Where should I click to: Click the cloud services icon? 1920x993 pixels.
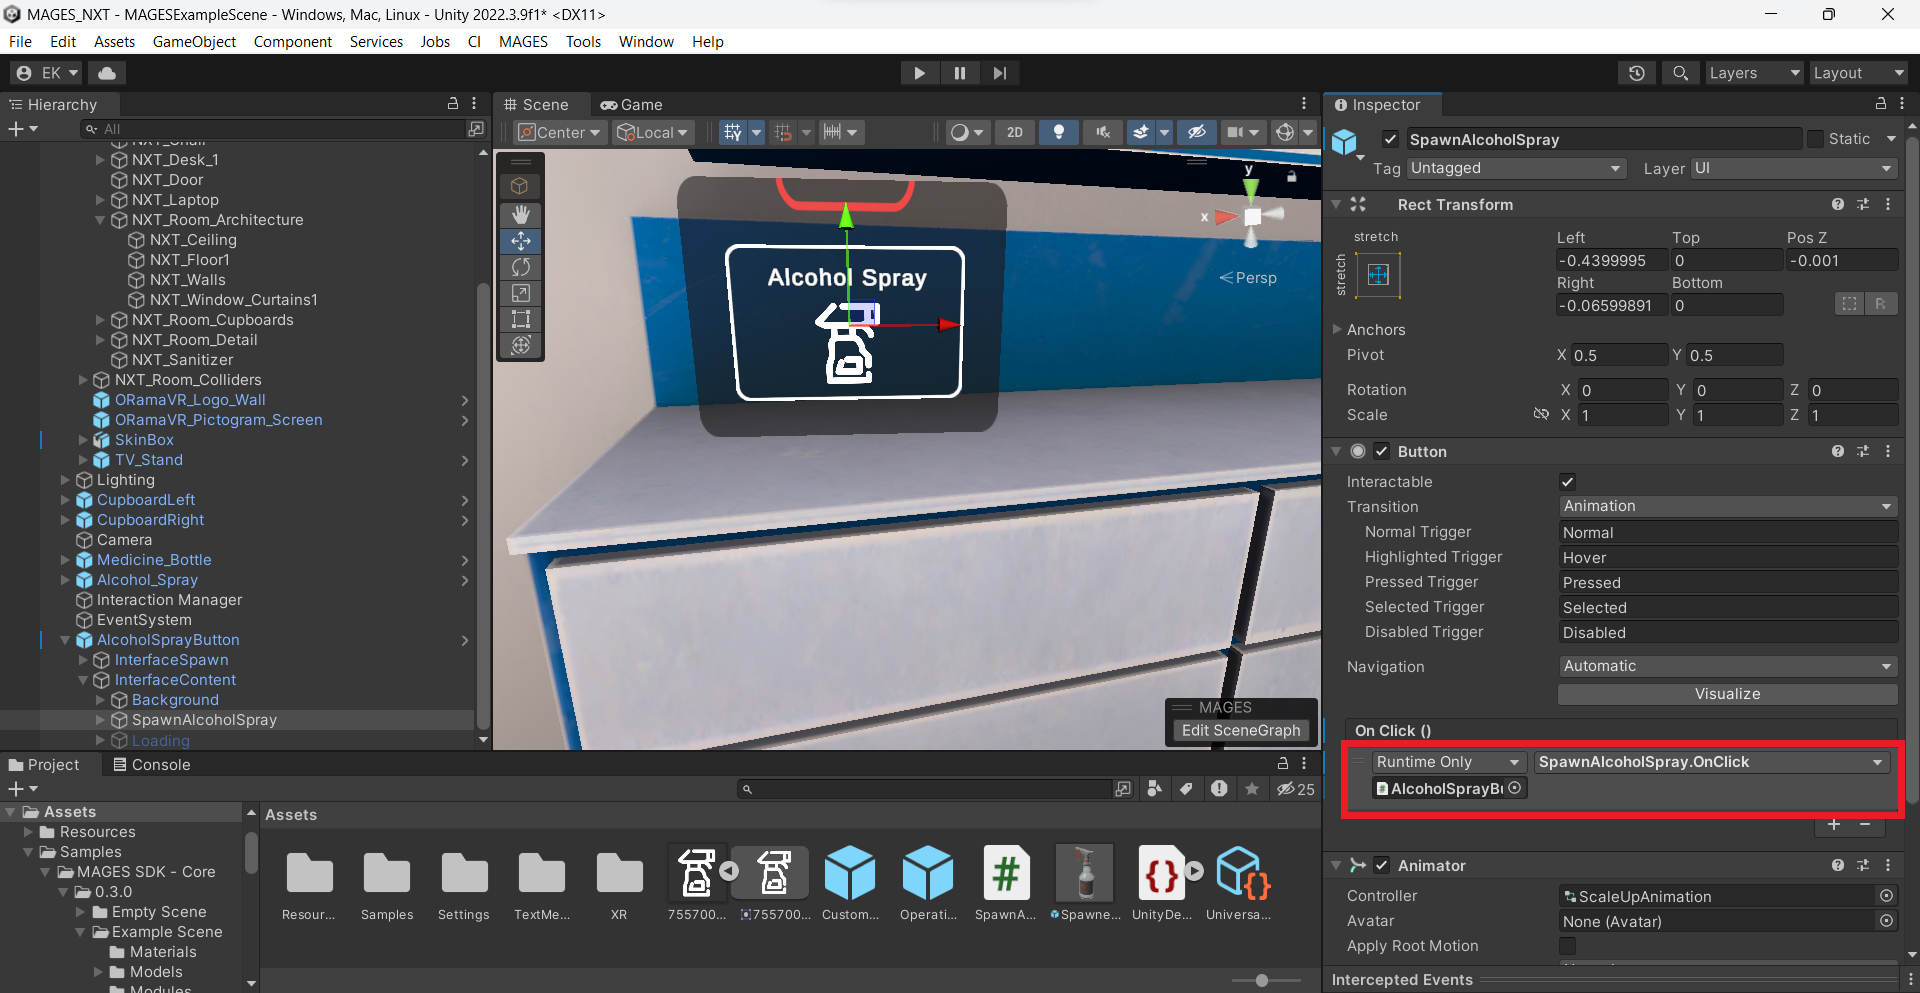tap(107, 73)
